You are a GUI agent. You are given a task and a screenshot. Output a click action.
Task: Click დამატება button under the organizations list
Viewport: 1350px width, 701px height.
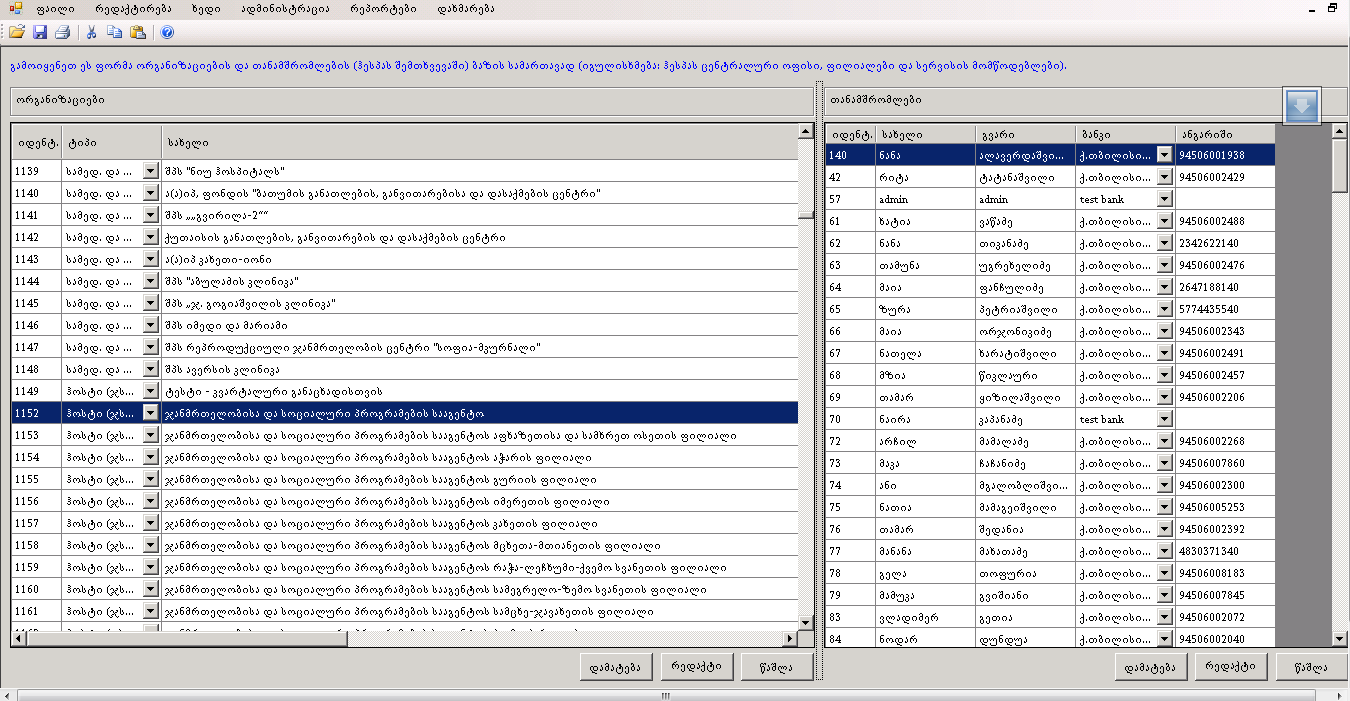tap(616, 666)
